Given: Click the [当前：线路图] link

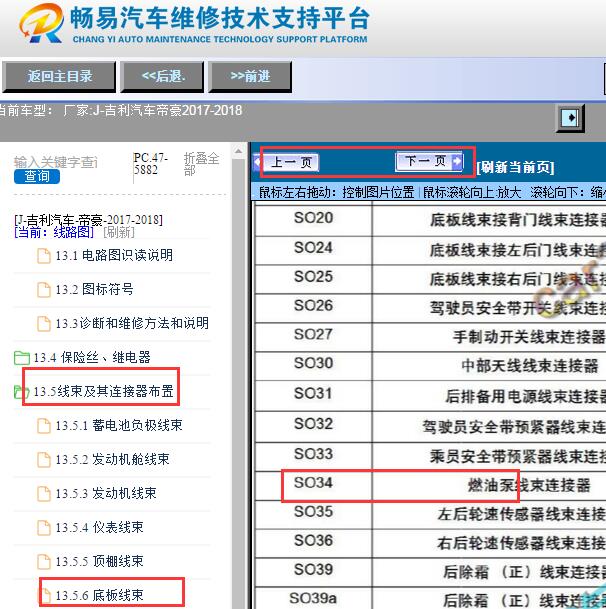Looking at the screenshot, I should coord(54,232).
